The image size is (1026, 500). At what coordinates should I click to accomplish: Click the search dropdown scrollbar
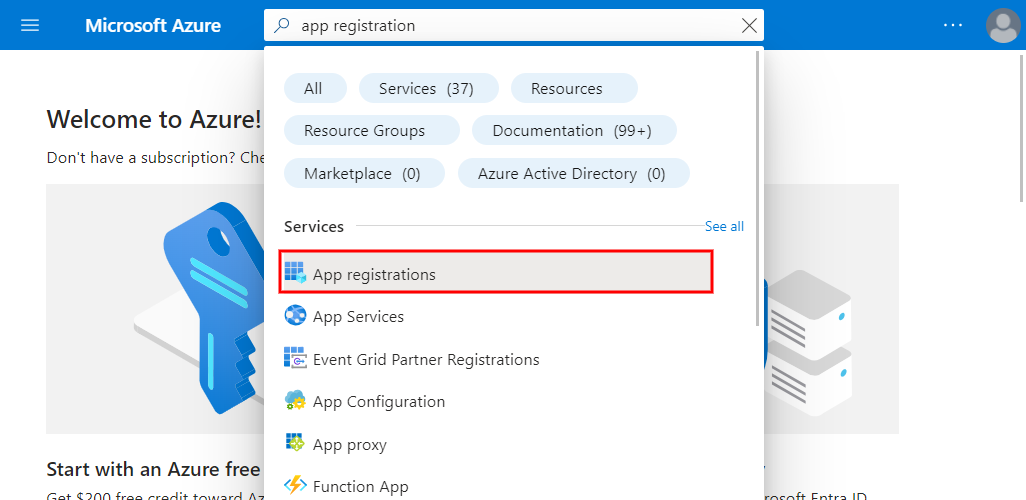(758, 188)
